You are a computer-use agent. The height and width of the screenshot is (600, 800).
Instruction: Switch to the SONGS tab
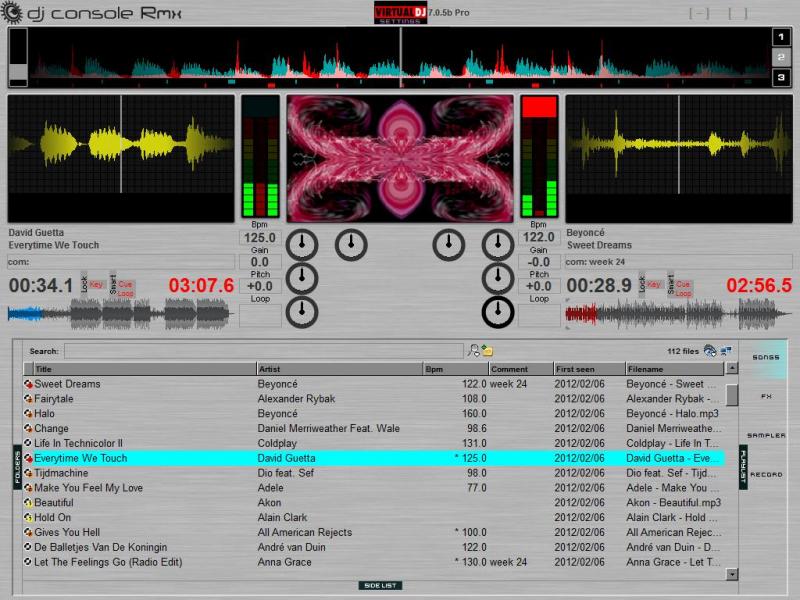766,357
